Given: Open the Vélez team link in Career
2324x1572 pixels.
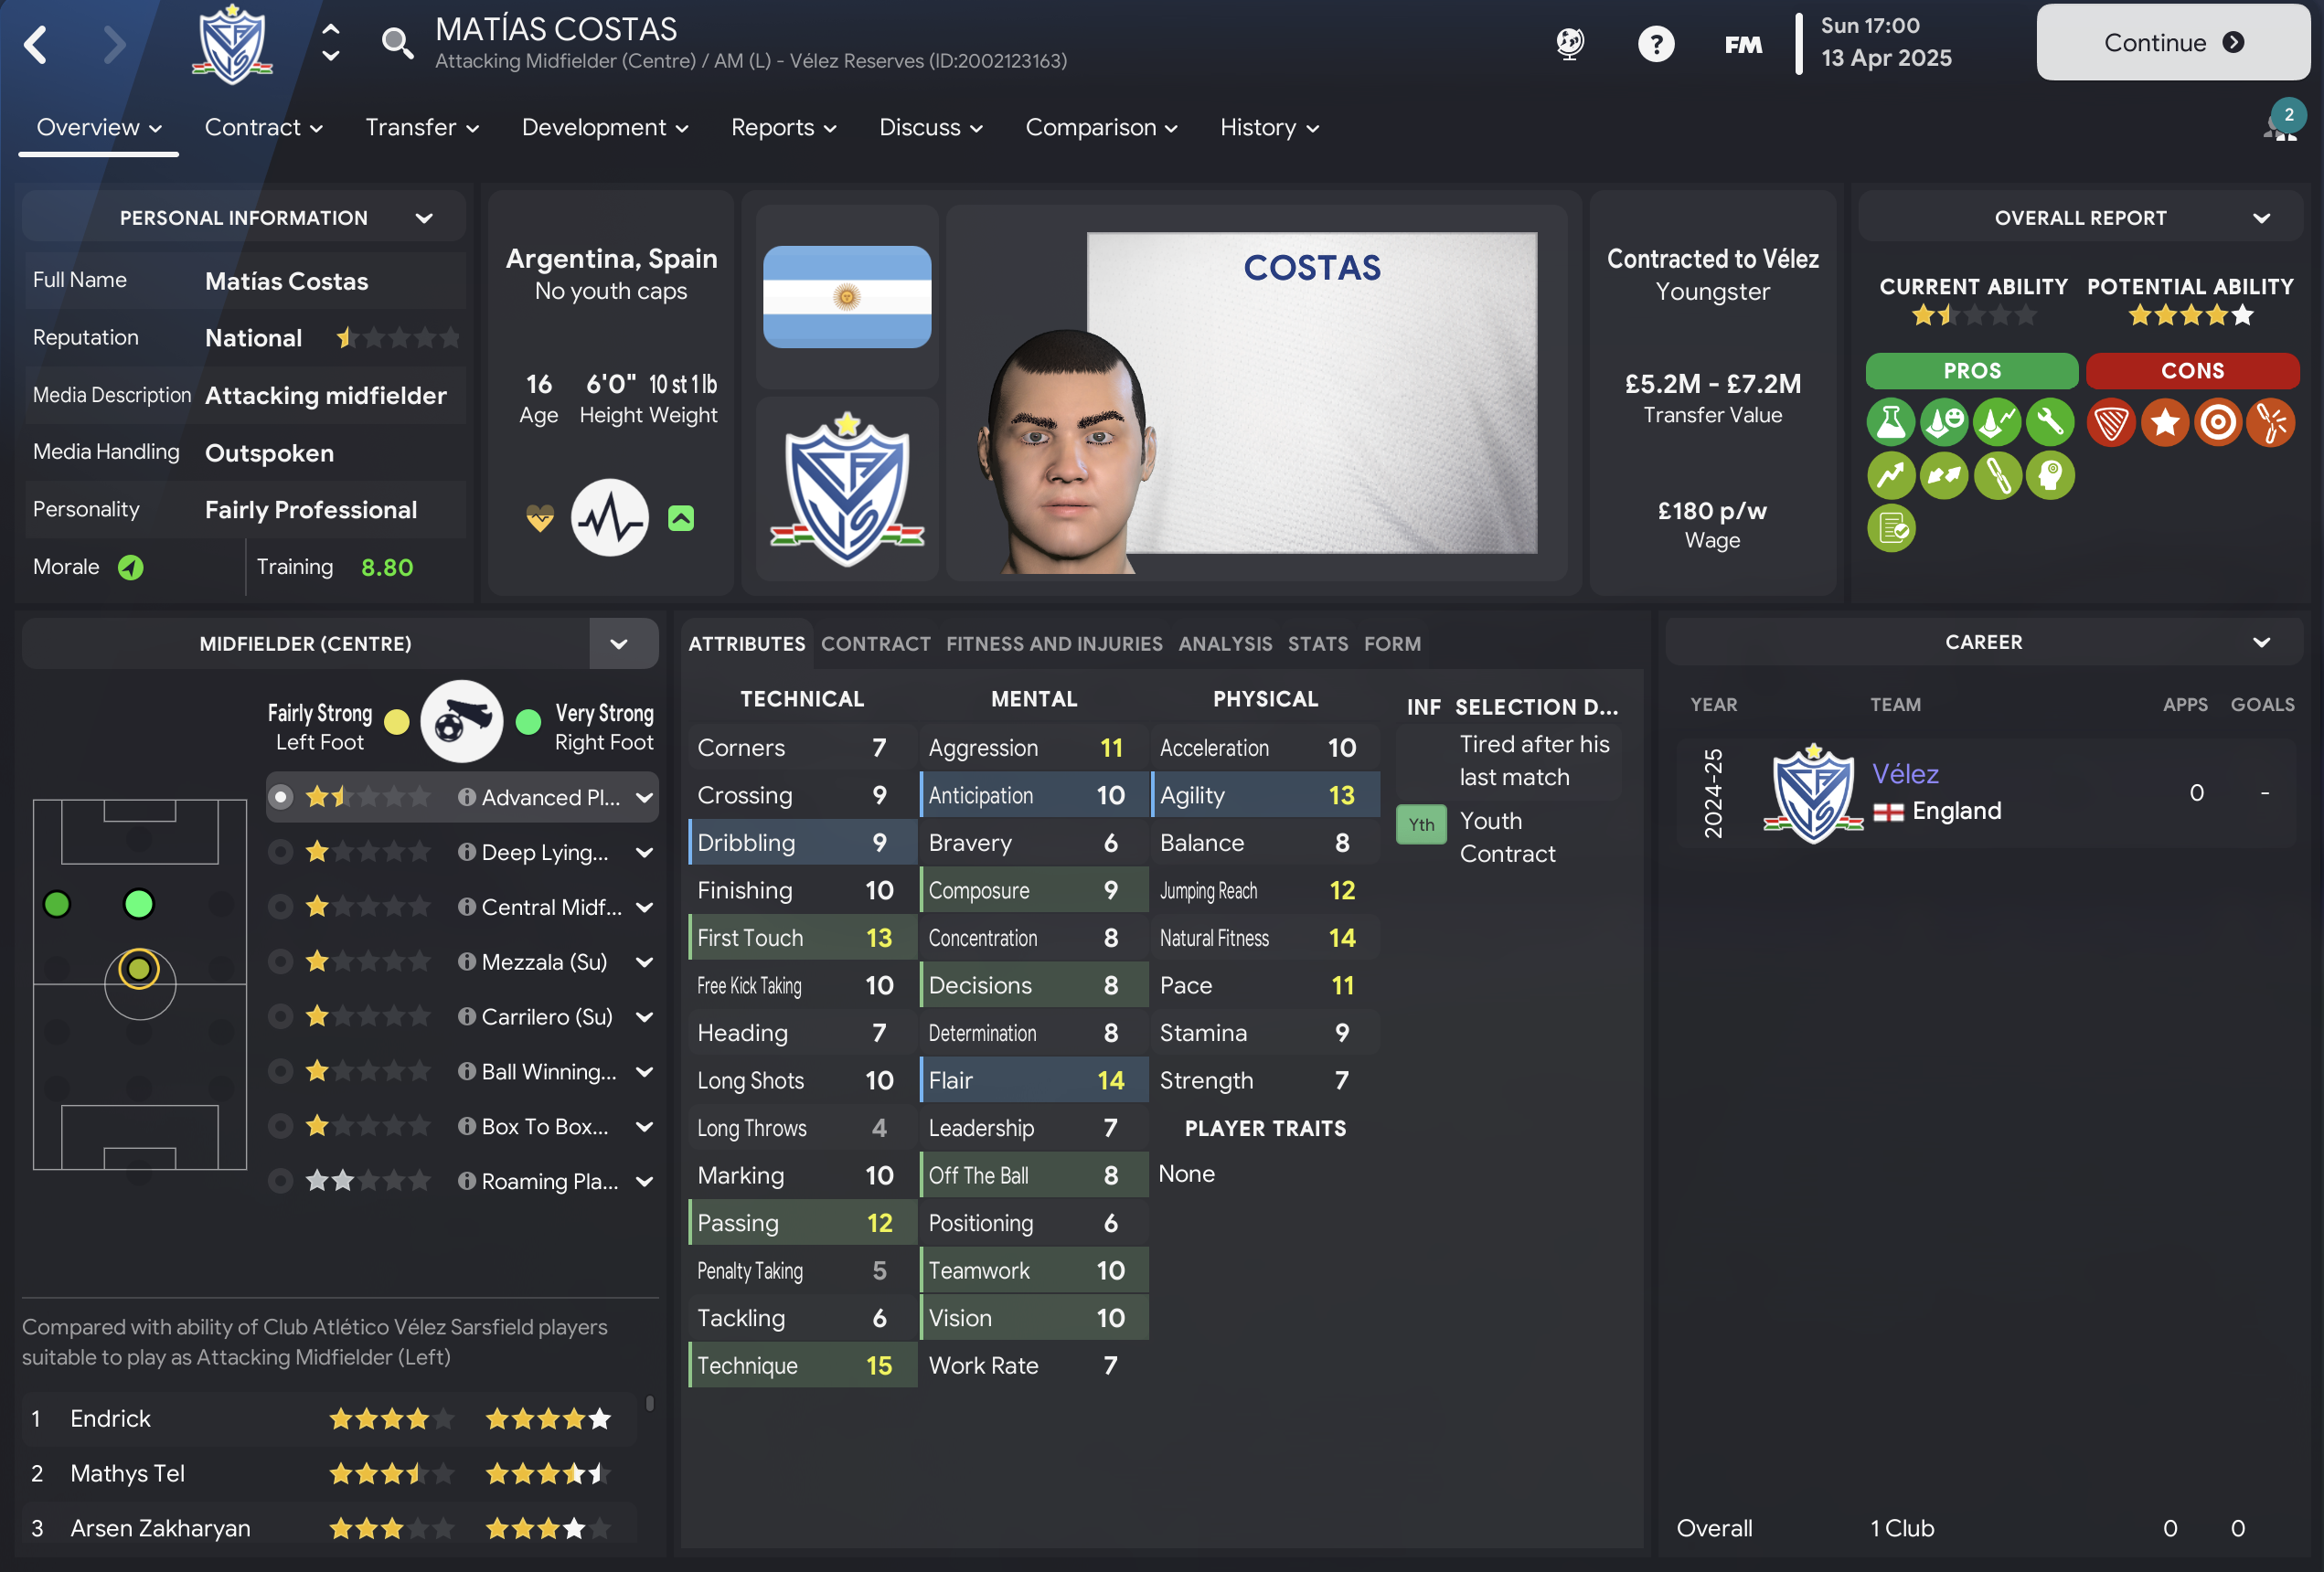Looking at the screenshot, I should coord(1904,774).
